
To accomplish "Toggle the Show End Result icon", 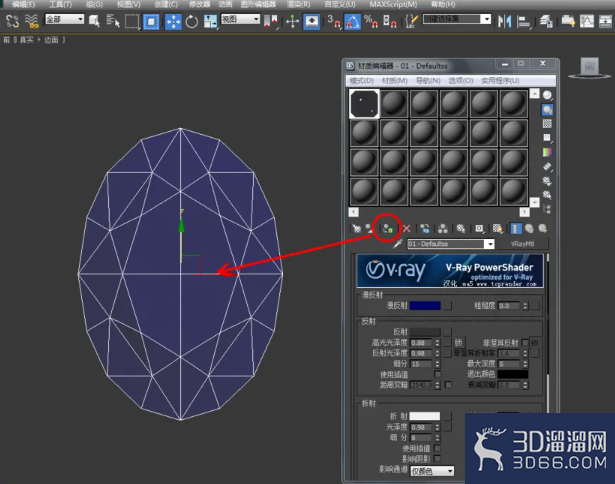I will [x=516, y=228].
